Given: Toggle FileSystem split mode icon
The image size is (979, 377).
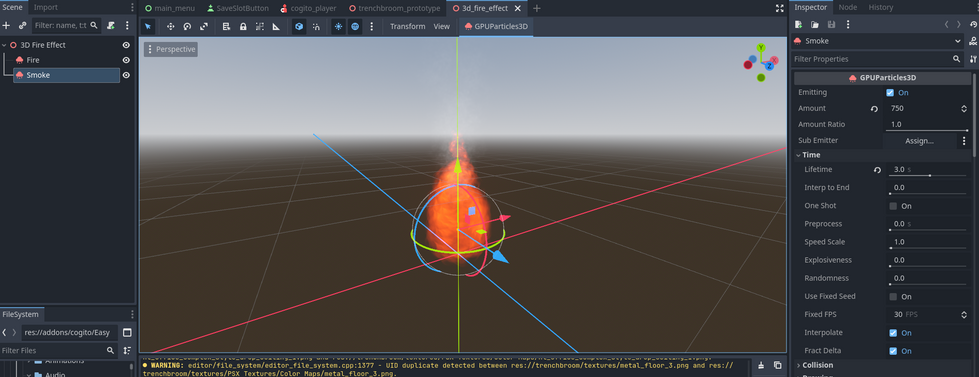Looking at the screenshot, I should [x=127, y=332].
